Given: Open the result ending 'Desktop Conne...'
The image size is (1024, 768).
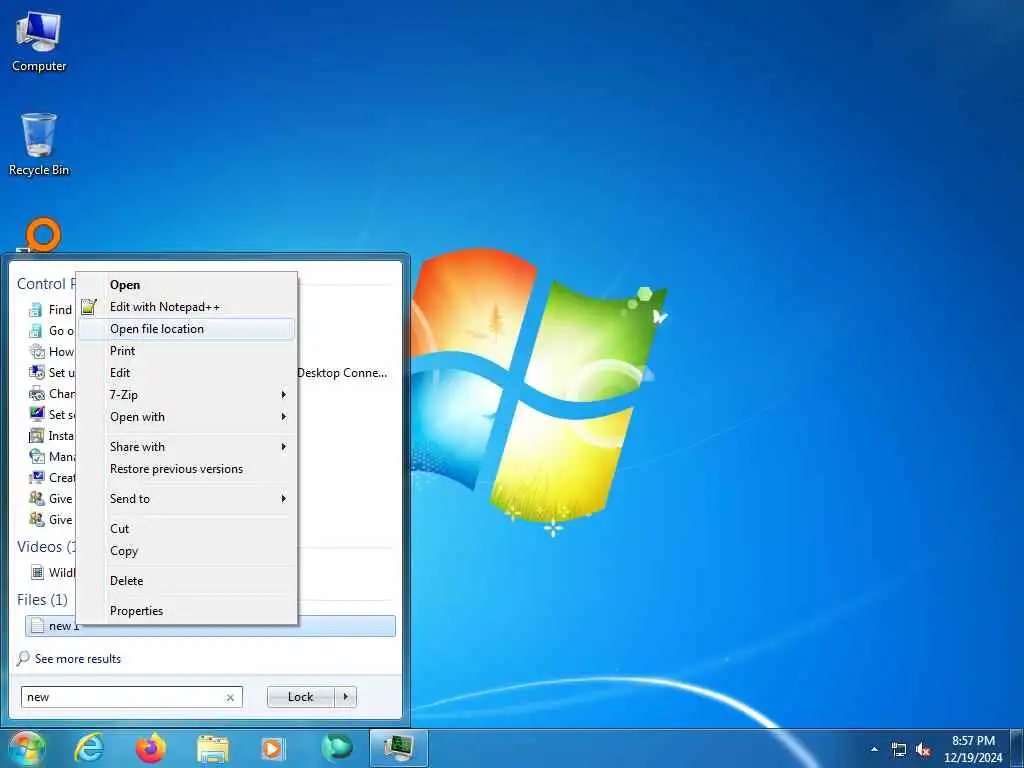Looking at the screenshot, I should click(342, 373).
